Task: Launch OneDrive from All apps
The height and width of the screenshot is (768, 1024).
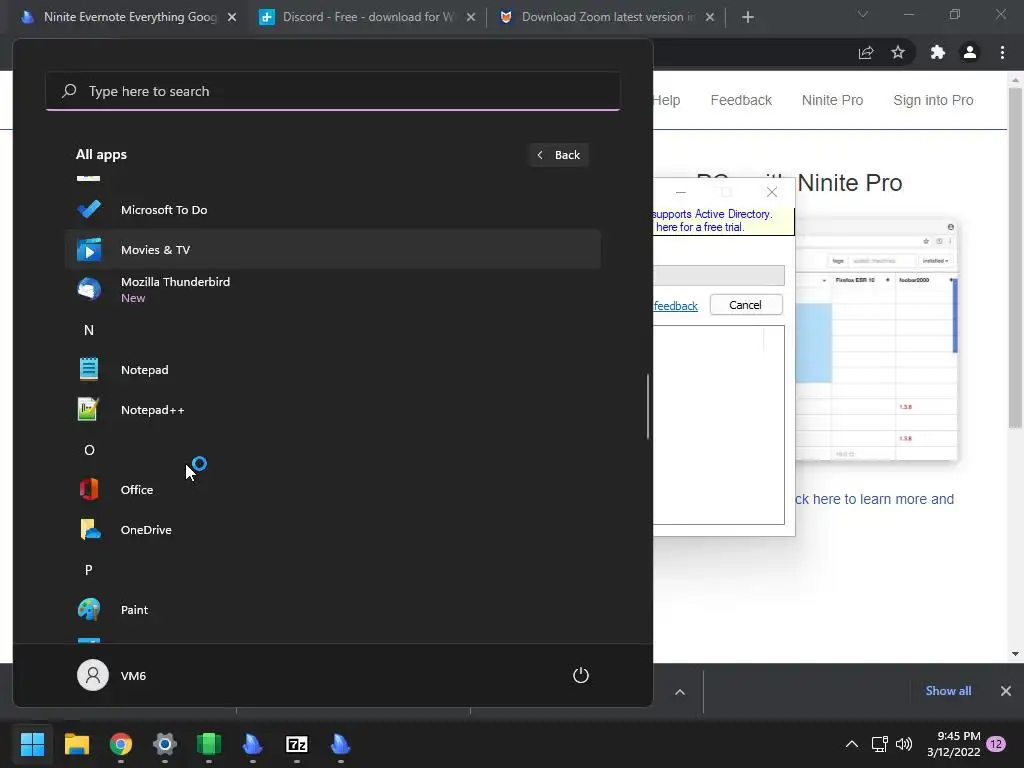Action: [332, 530]
